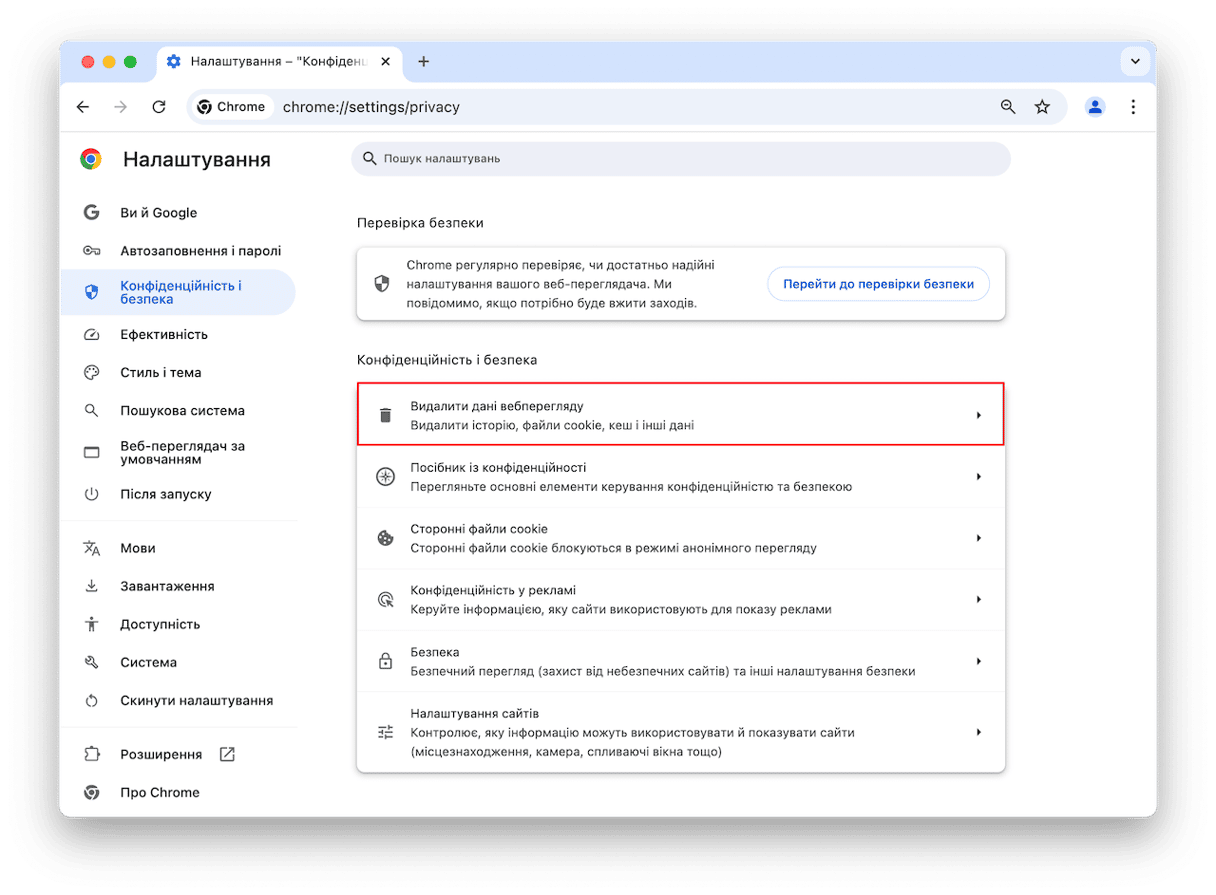The image size is (1216, 895).
Task: Open the zoom magnifier icon in address bar
Action: tap(1008, 107)
